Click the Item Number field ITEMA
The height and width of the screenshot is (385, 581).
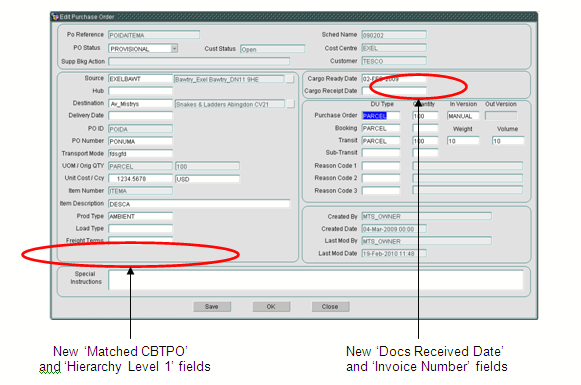point(140,191)
